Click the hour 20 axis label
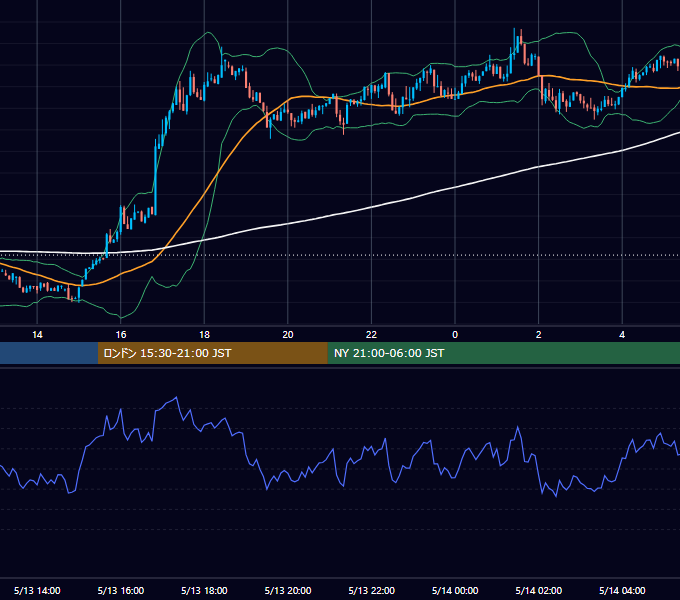The image size is (680, 600). click(288, 335)
